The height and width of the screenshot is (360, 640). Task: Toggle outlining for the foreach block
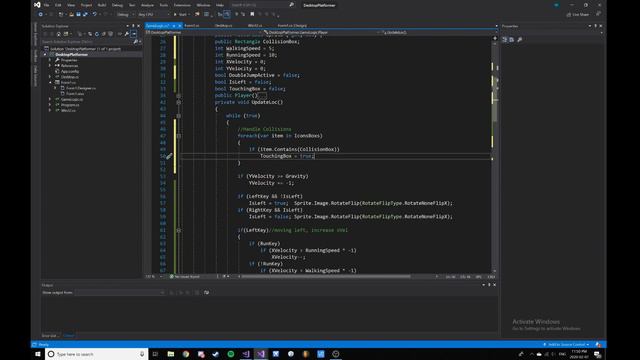pyautogui.click(x=178, y=136)
